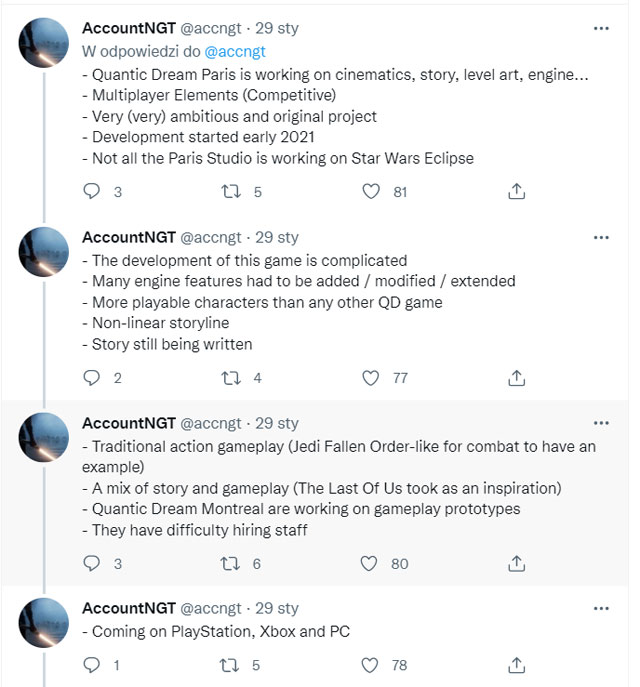Viewport: 640px width, 687px height.
Task: Retweet the Quantic Dream Paris tweet
Action: pos(231,191)
